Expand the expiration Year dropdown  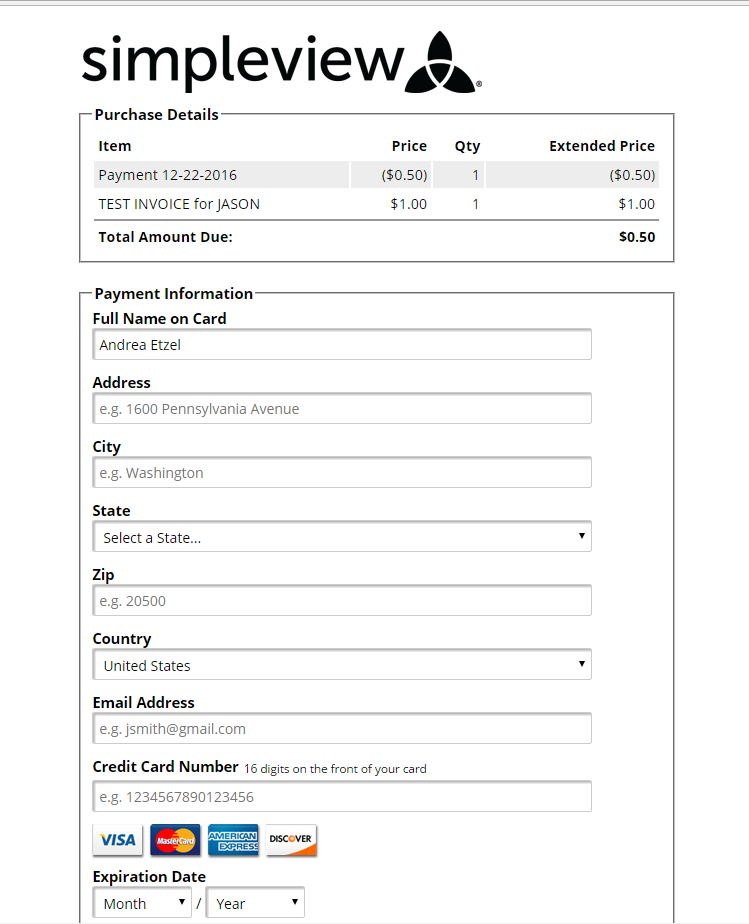click(x=255, y=903)
